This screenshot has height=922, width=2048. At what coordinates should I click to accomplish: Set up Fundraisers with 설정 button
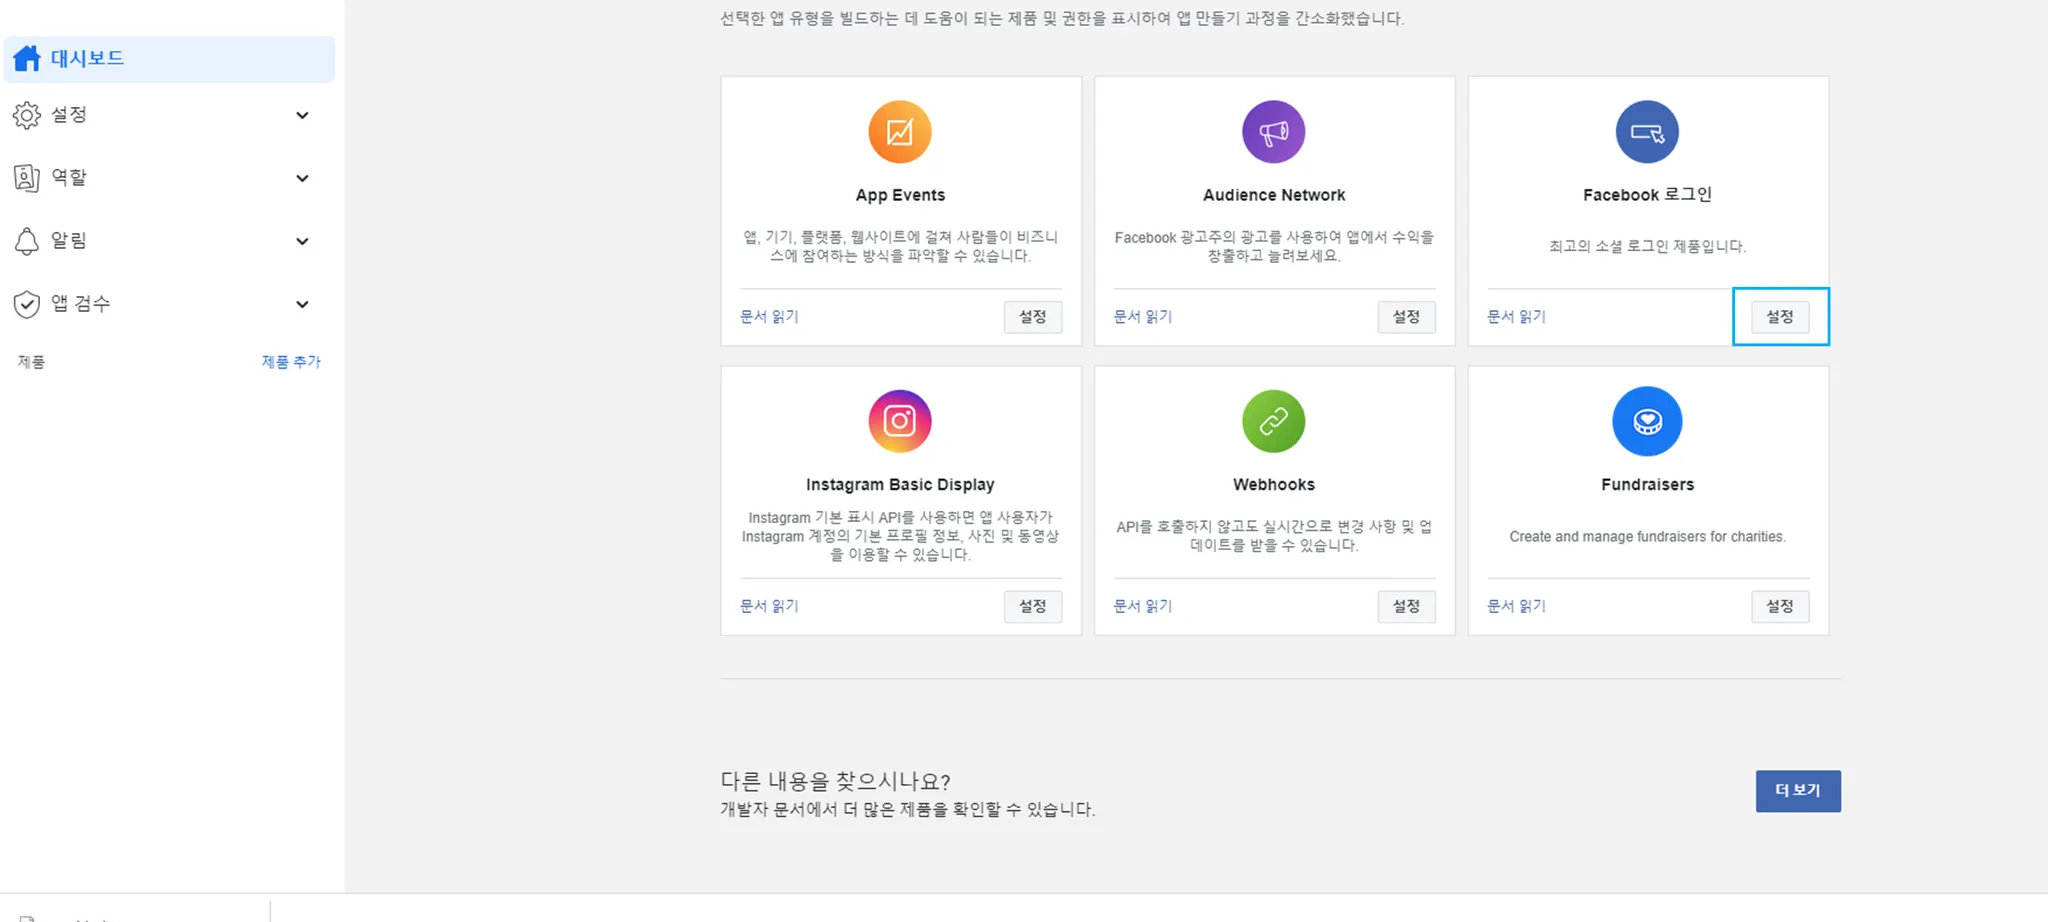point(1780,606)
